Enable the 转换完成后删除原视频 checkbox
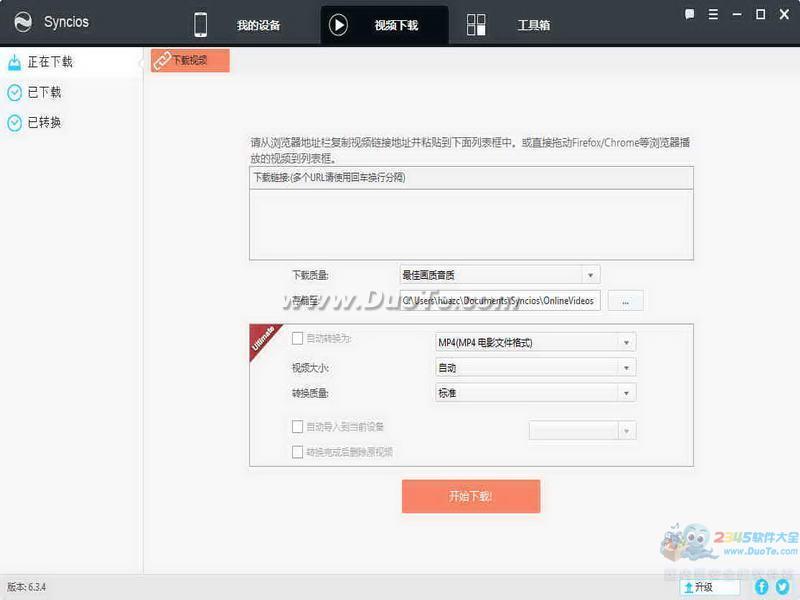Image resolution: width=800 pixels, height=600 pixels. (297, 452)
